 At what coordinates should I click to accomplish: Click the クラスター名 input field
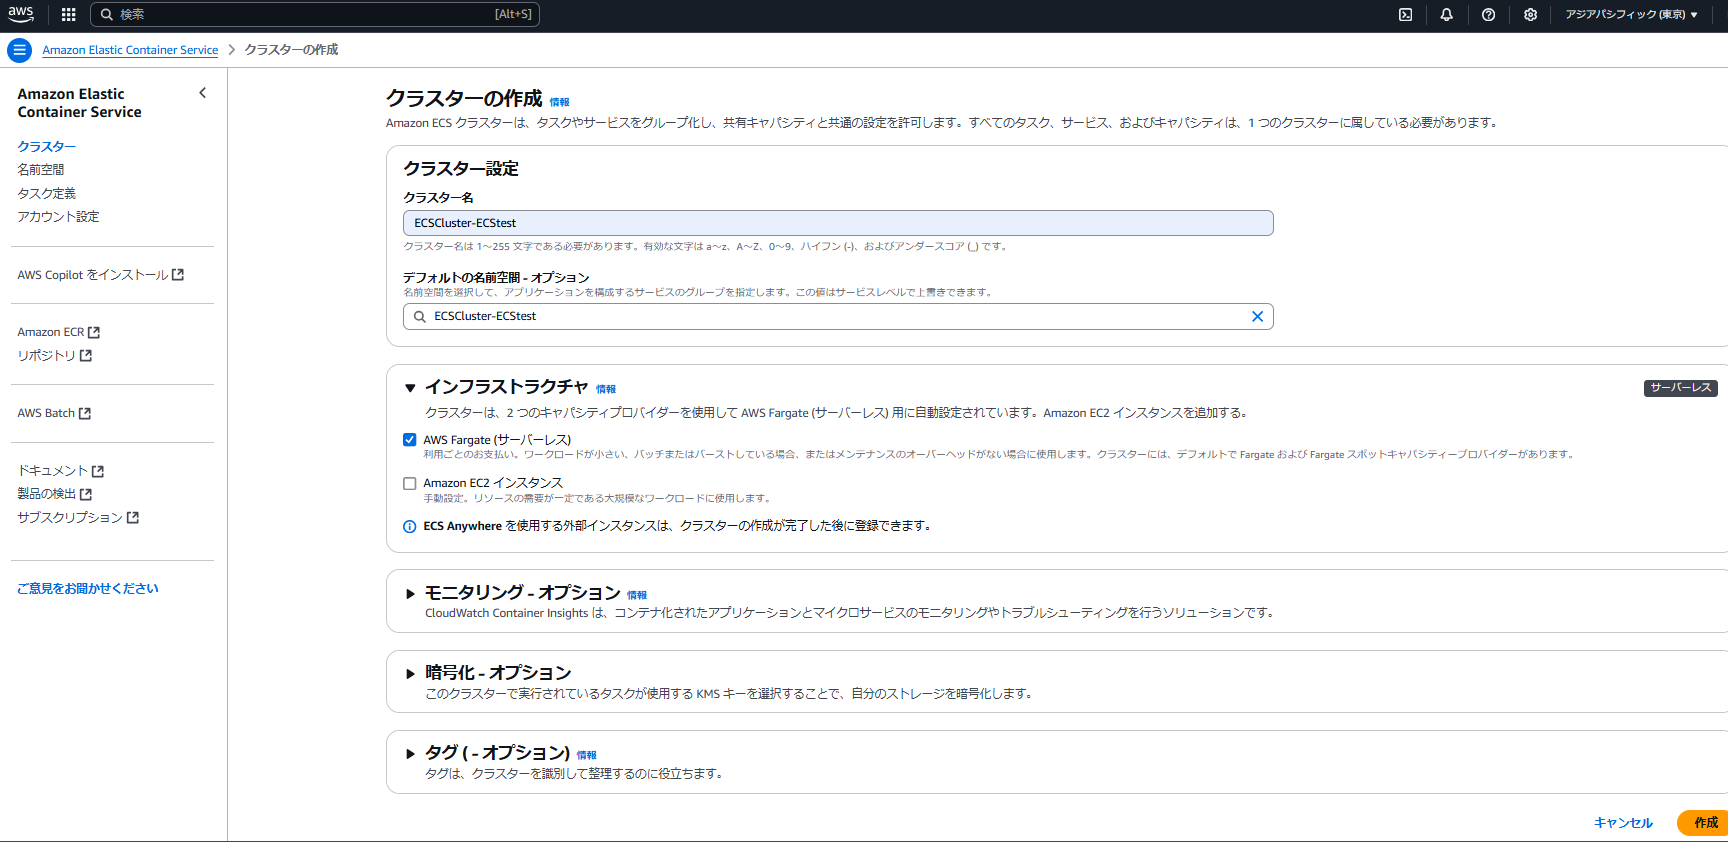point(838,223)
